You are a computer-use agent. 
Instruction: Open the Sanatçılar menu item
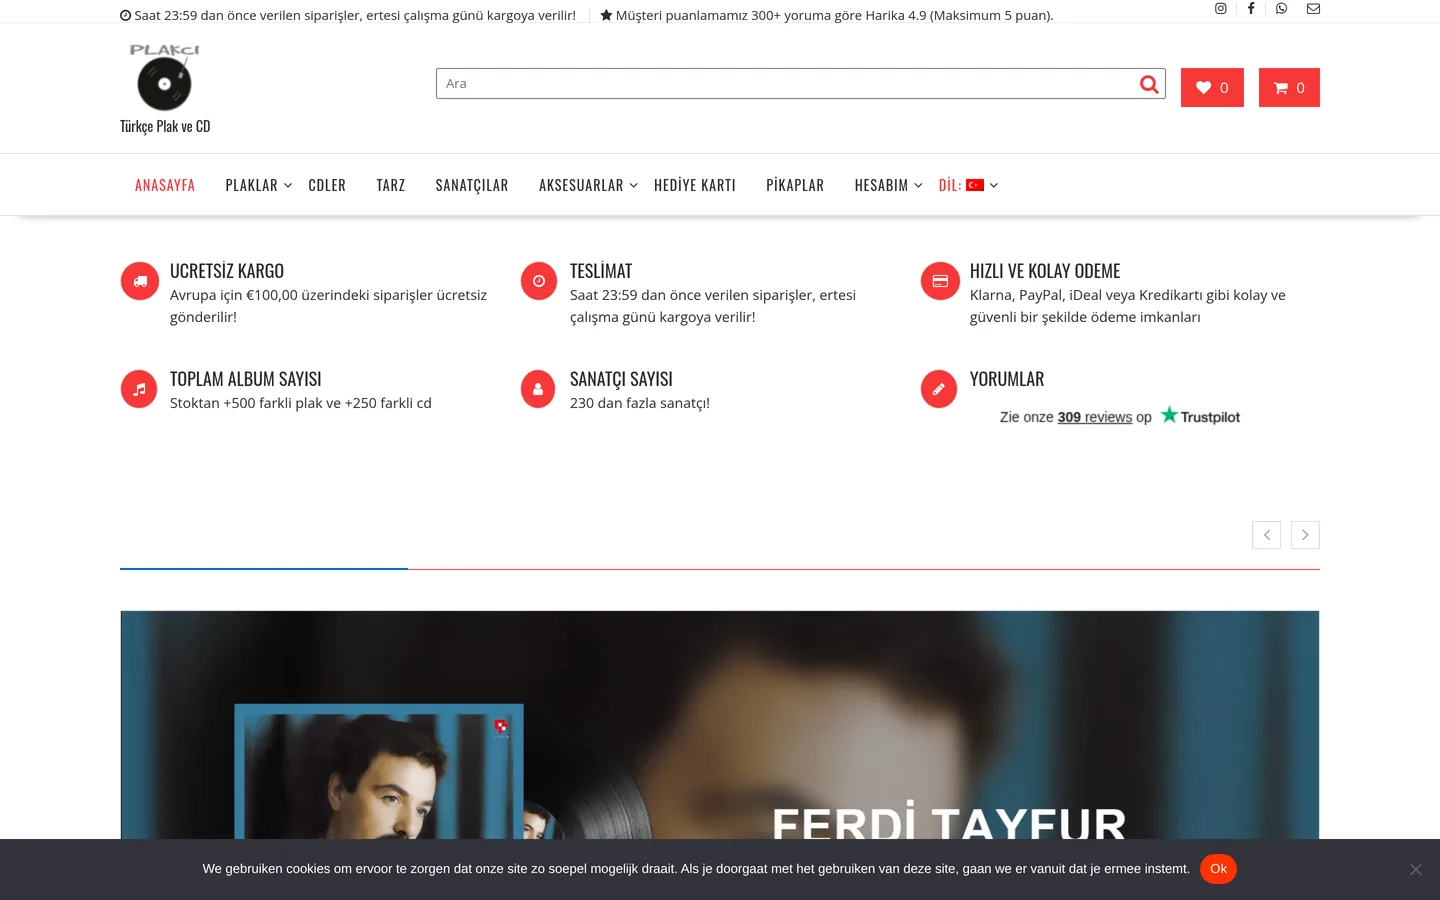tap(472, 185)
